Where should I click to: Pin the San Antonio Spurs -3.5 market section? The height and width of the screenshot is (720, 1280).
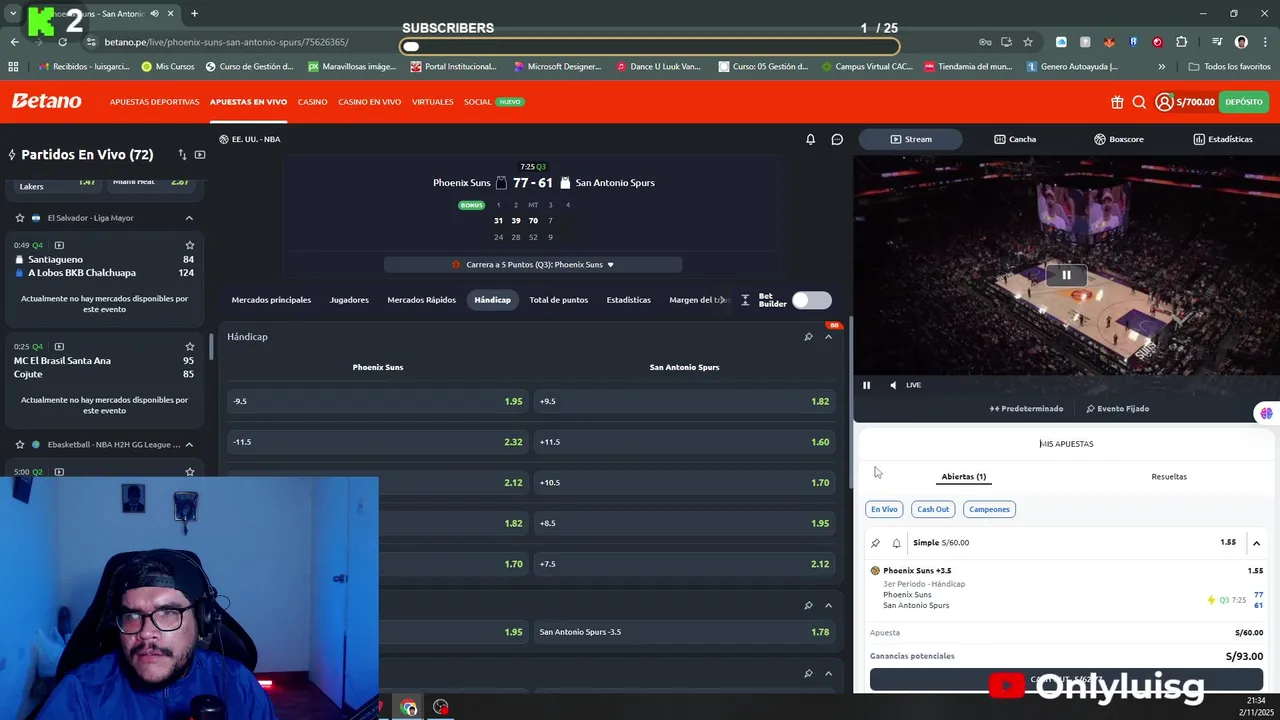pos(808,605)
